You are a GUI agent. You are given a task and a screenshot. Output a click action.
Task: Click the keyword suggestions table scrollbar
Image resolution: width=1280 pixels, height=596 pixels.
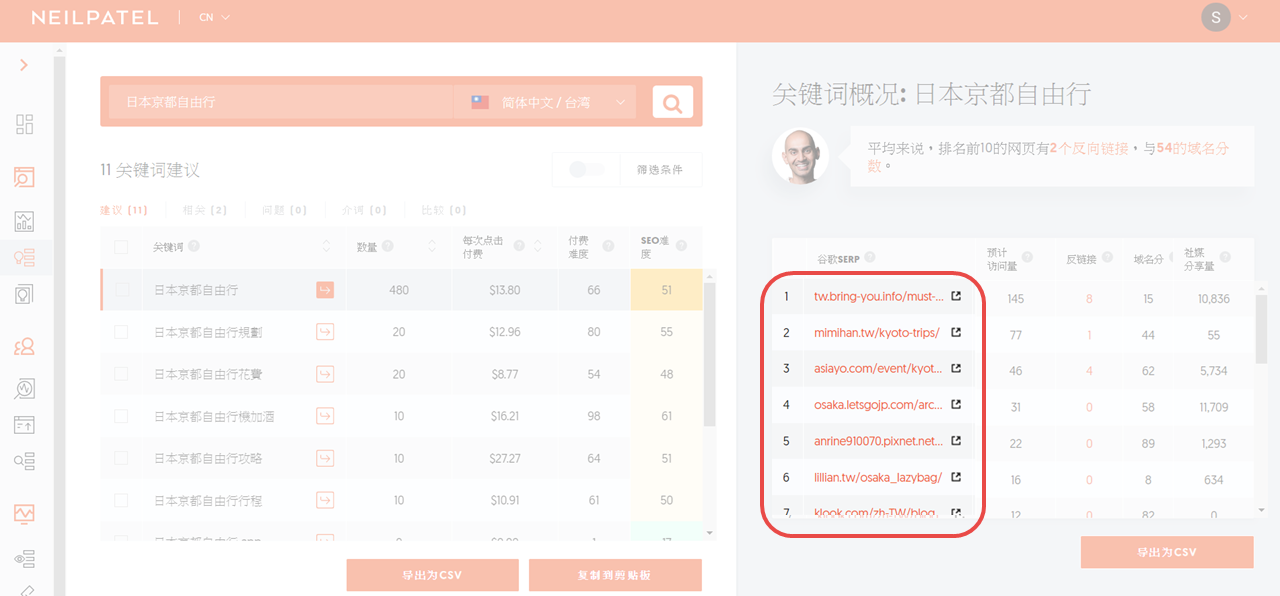coord(710,355)
